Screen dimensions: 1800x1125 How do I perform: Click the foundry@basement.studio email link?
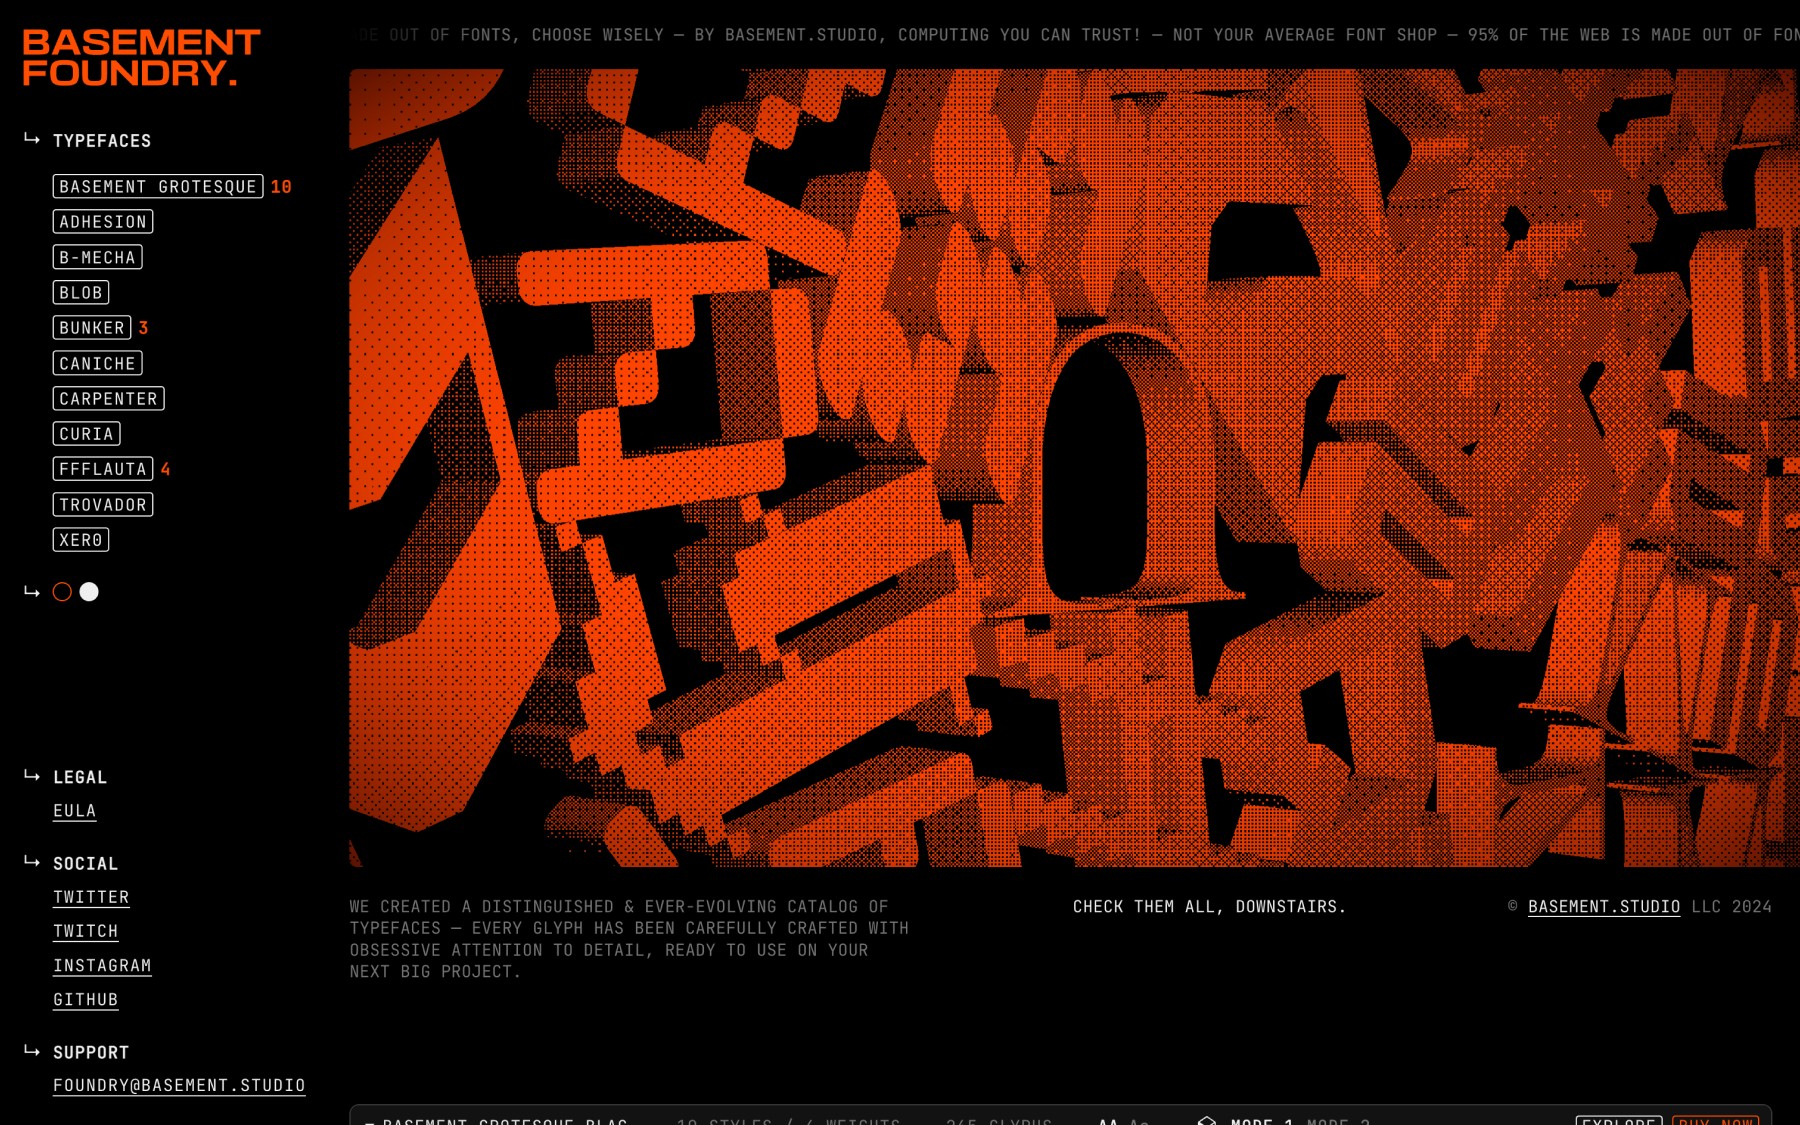pos(179,1086)
